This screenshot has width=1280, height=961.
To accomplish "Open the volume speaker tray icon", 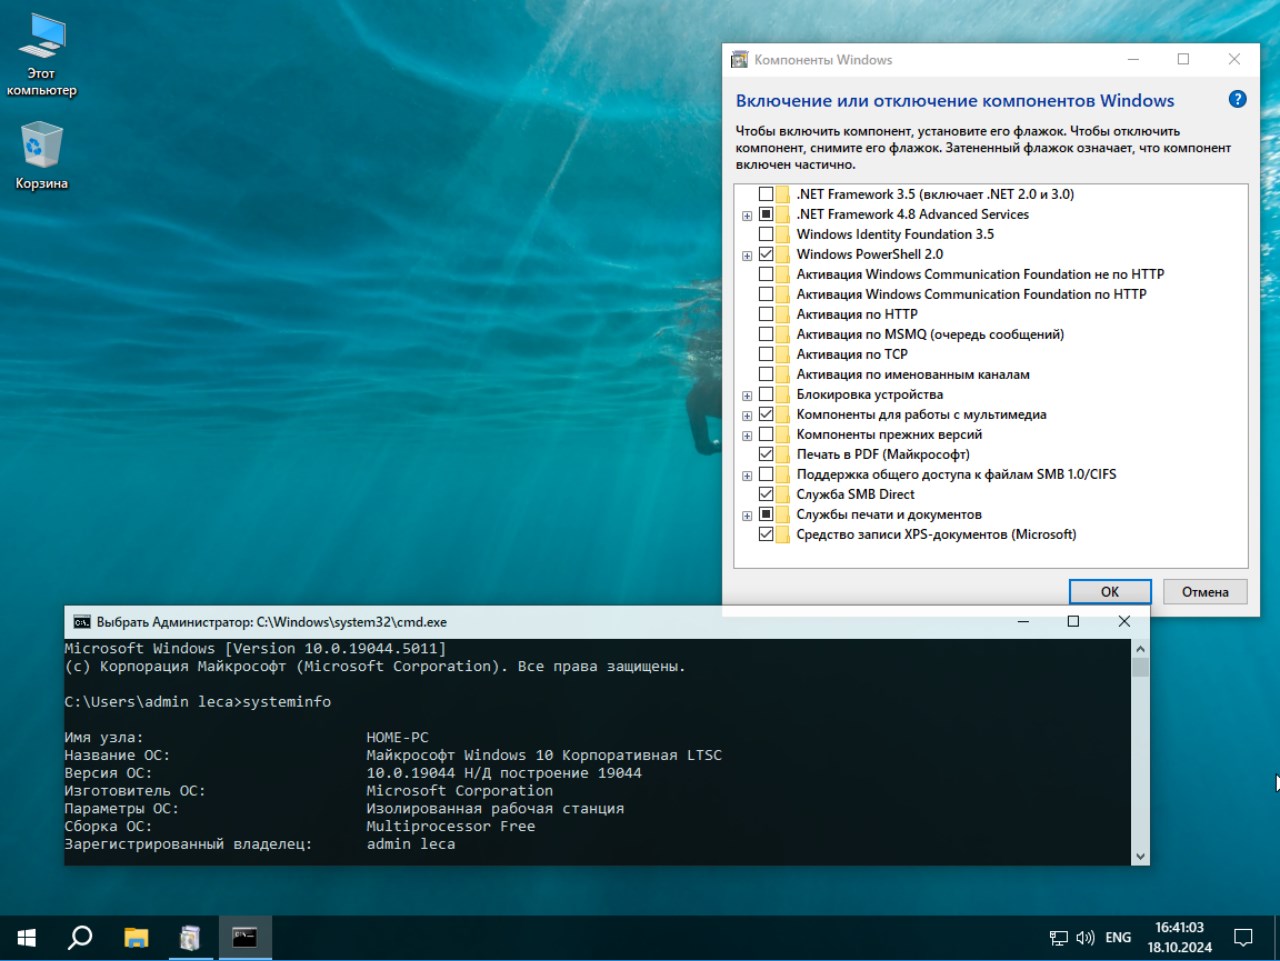I will [1085, 938].
